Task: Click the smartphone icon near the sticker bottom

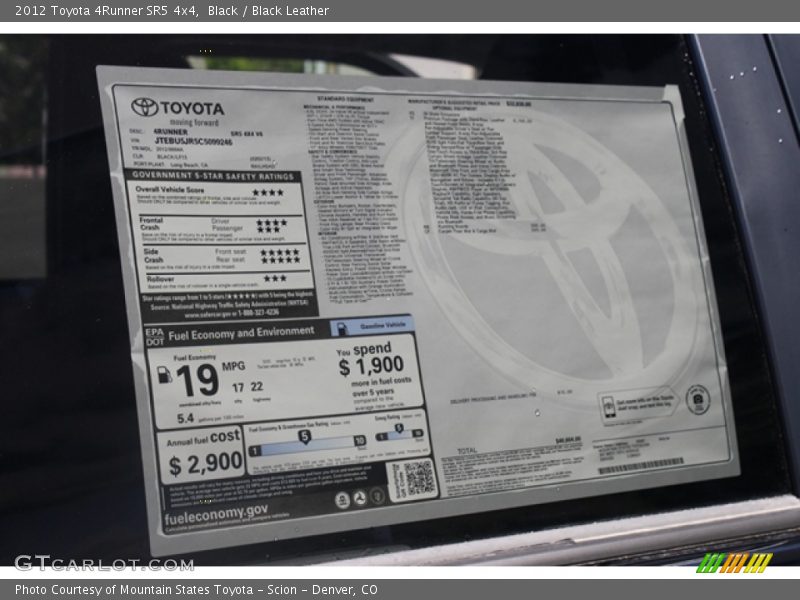Action: 607,407
